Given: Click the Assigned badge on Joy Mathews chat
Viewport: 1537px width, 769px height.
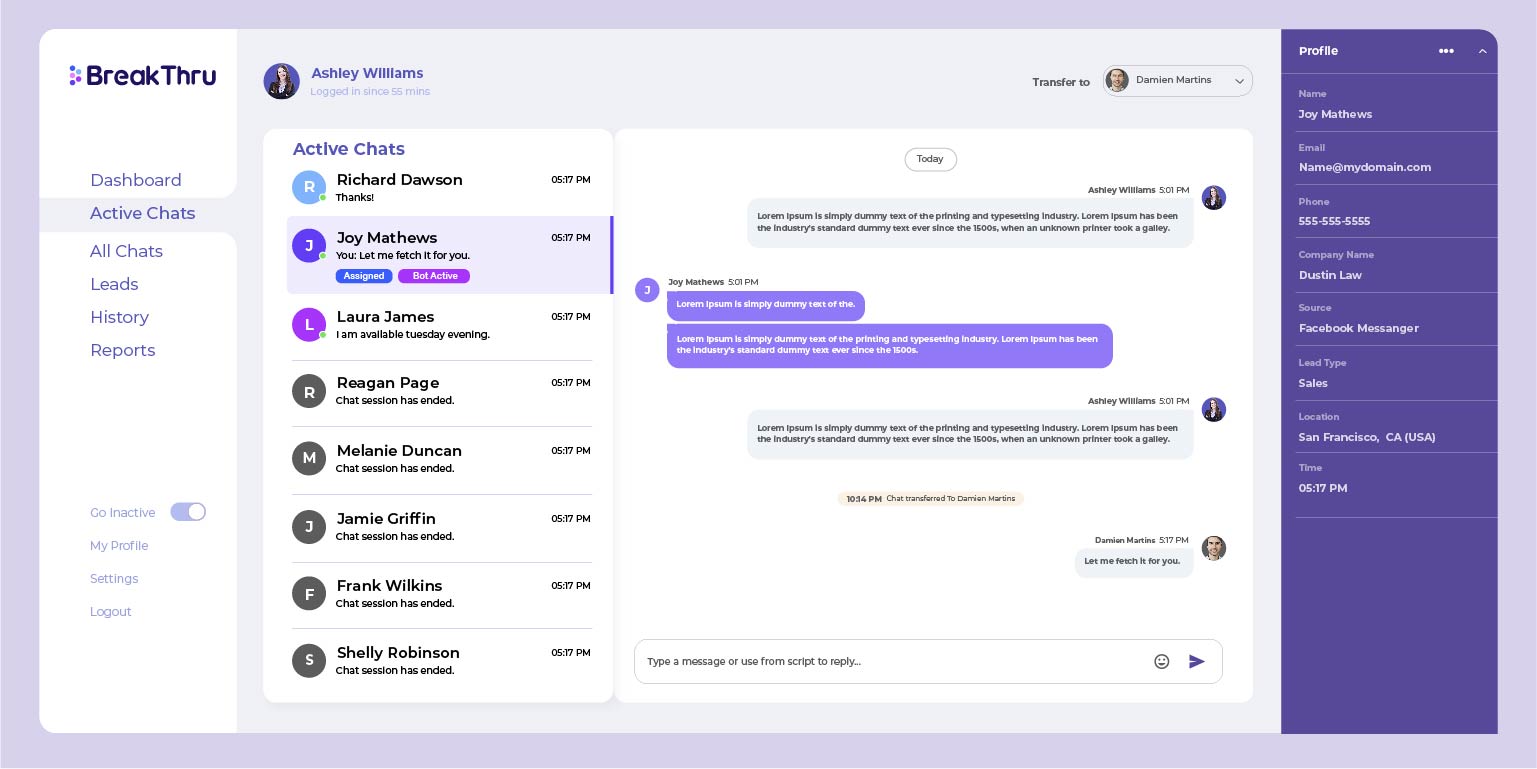Looking at the screenshot, I should tap(364, 276).
